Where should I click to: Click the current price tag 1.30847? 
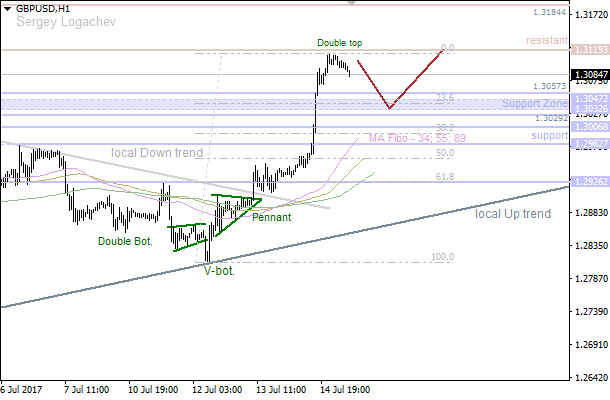tap(588, 74)
